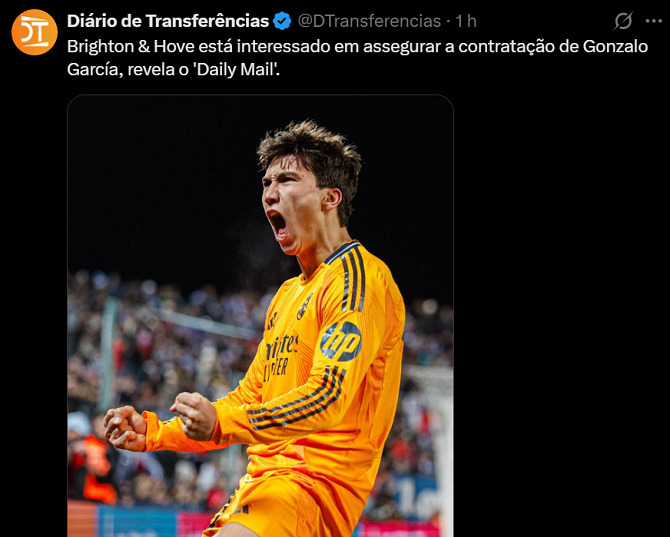Open Diário de Transferências display name

[168, 21]
